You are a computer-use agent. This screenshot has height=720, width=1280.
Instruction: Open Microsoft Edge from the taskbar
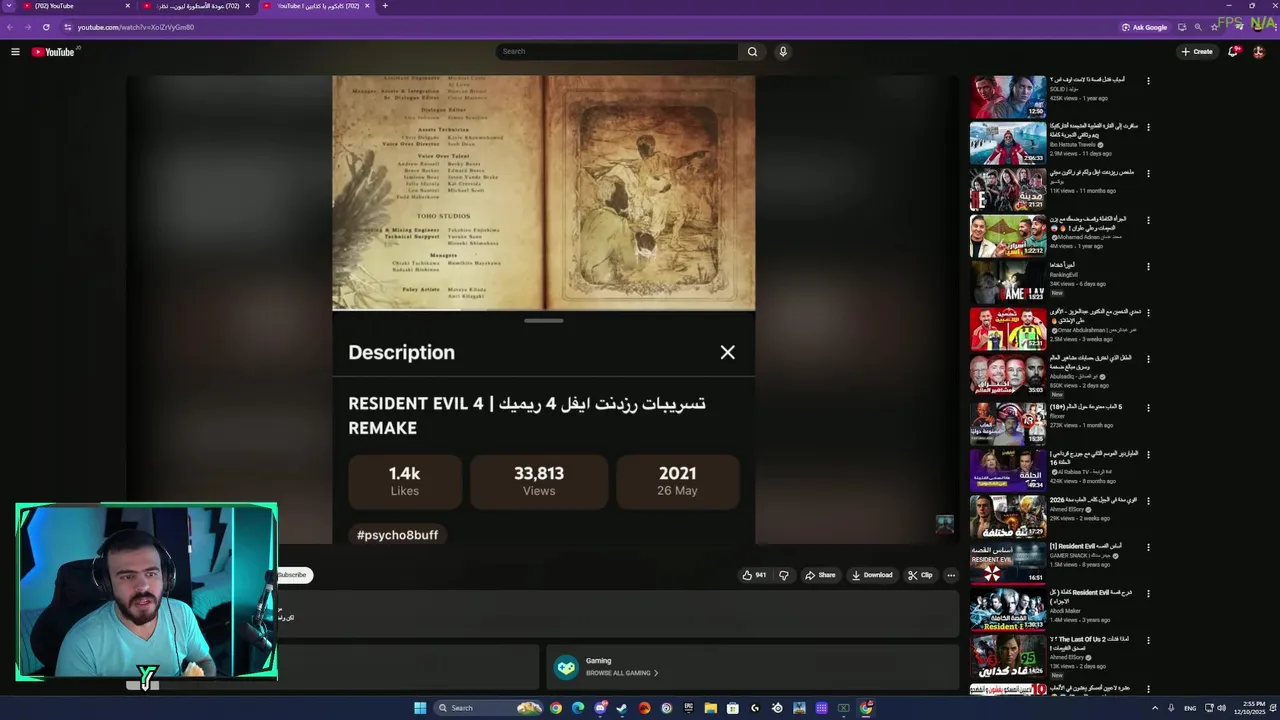click(578, 708)
